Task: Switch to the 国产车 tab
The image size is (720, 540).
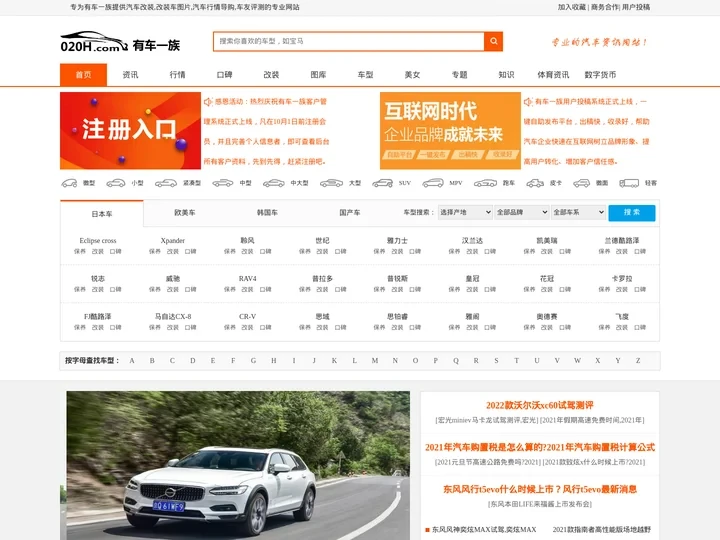Action: [350, 213]
